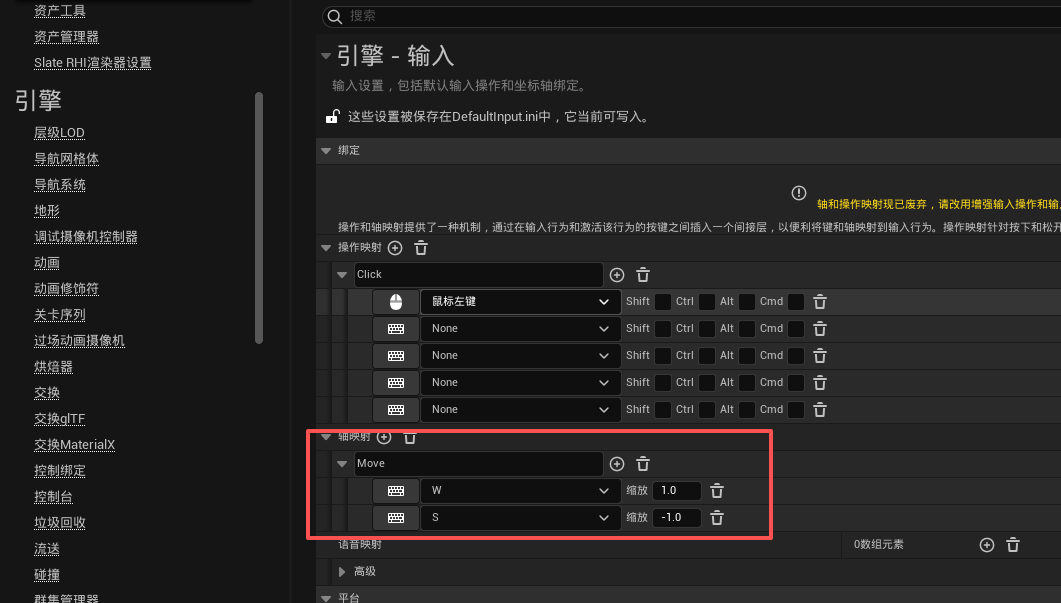Viewport: 1061px width, 603px height.
Task: Remove the W key binding with its trash icon
Action: (x=717, y=491)
